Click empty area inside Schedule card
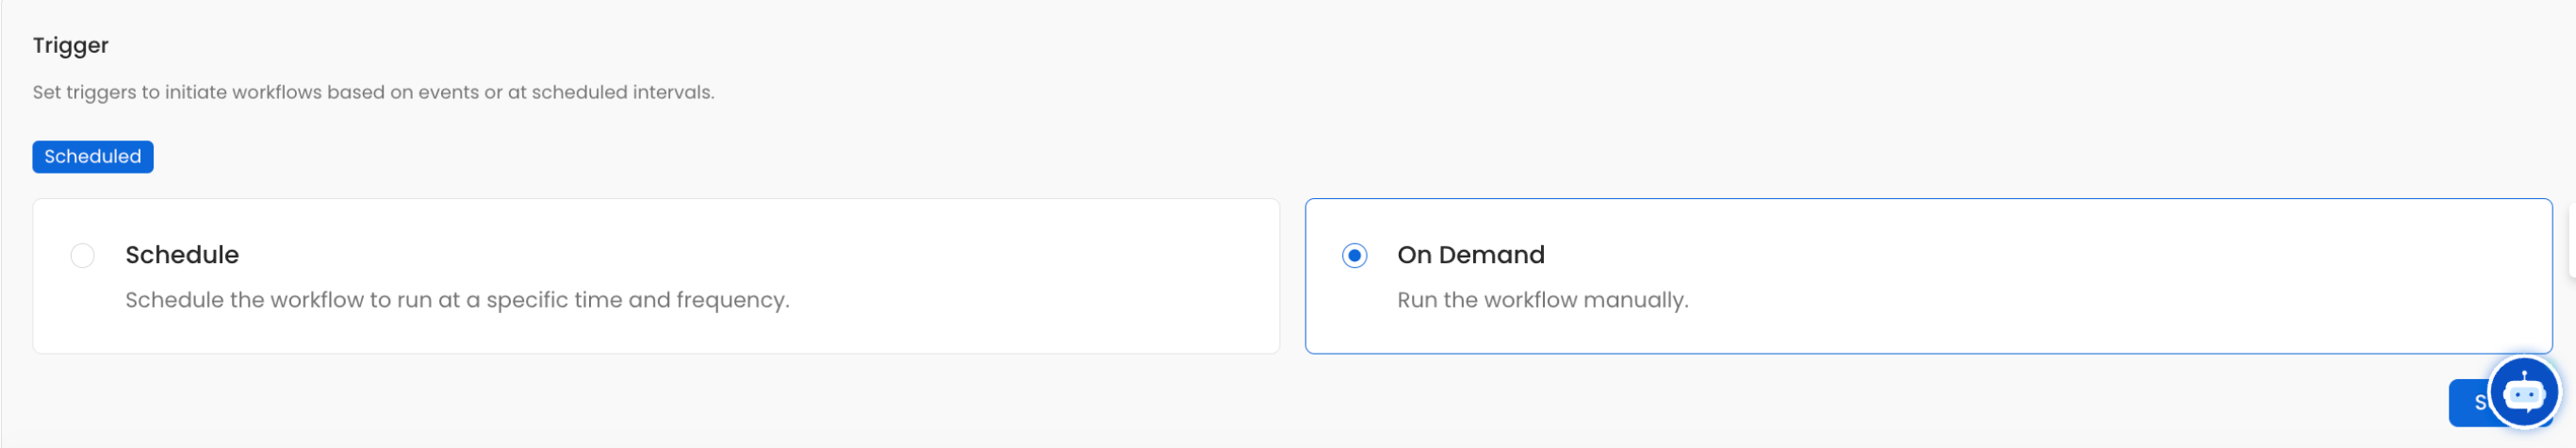This screenshot has height=448, width=2576. 1000,270
